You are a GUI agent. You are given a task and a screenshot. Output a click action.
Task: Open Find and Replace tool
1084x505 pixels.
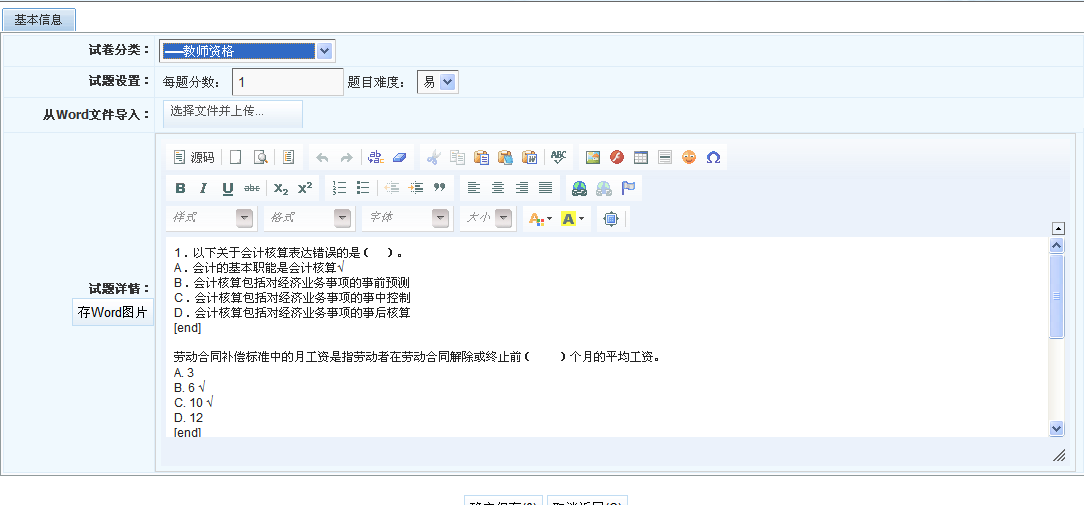(375, 158)
